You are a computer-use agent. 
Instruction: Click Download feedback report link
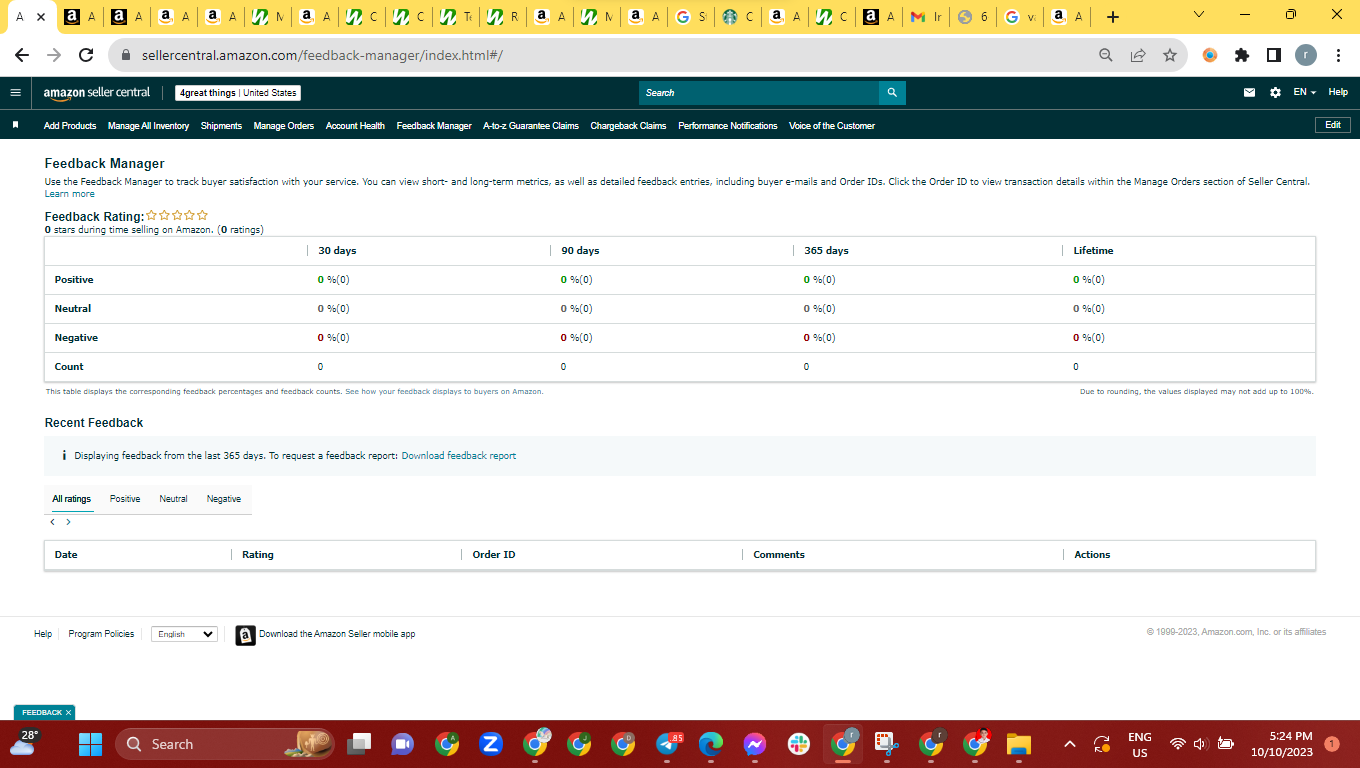click(459, 456)
